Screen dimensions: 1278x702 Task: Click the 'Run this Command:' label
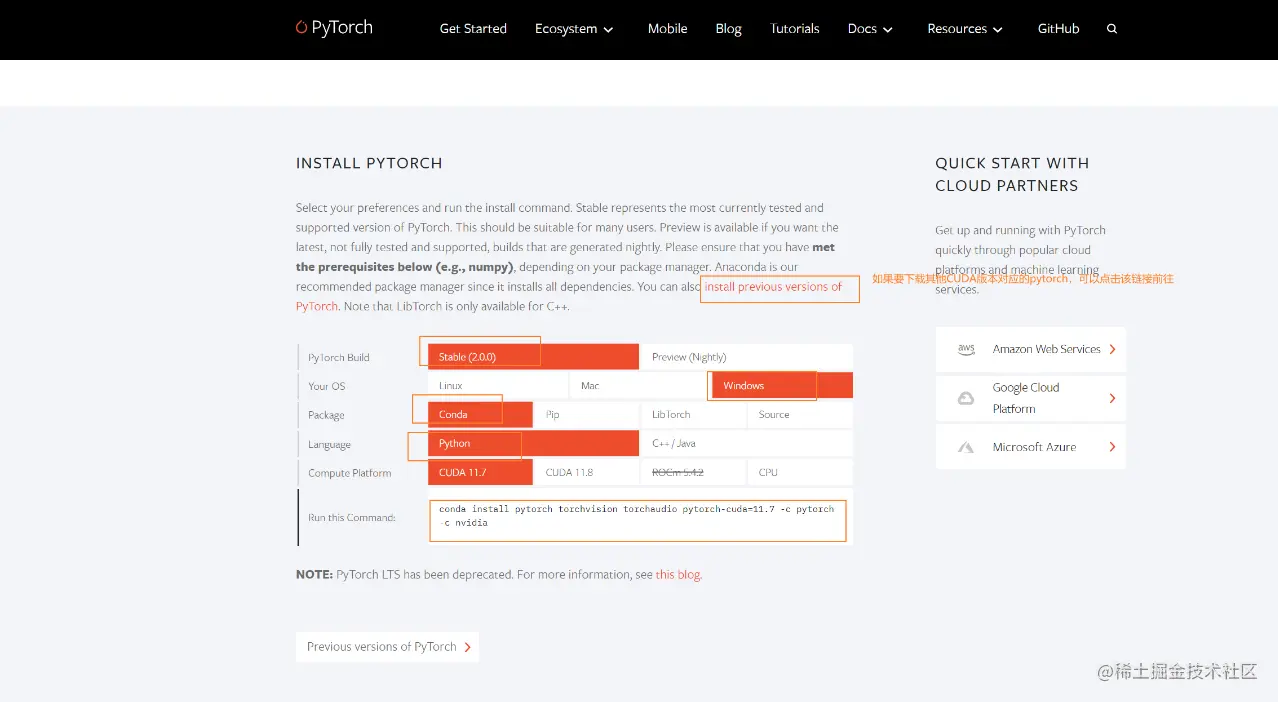click(x=352, y=518)
